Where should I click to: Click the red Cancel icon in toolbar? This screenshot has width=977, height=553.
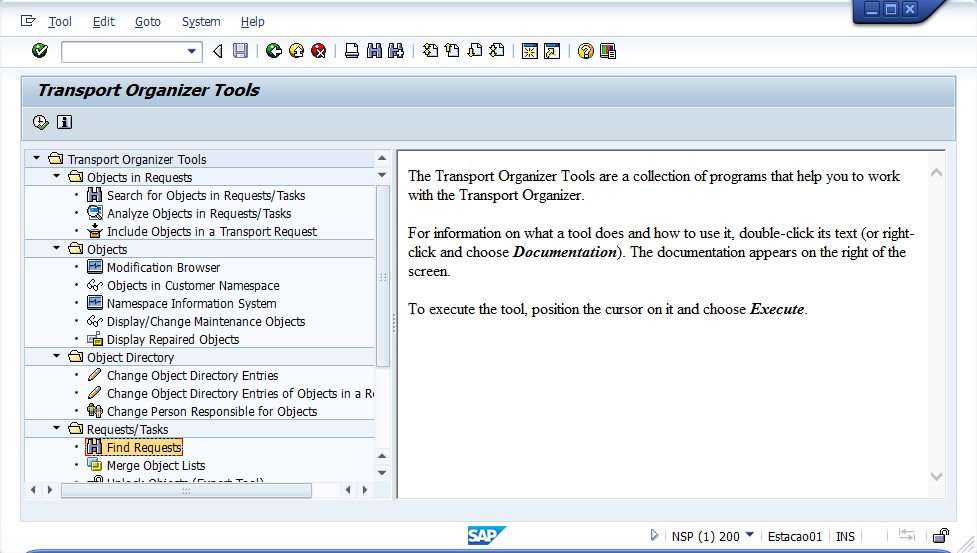click(x=319, y=51)
